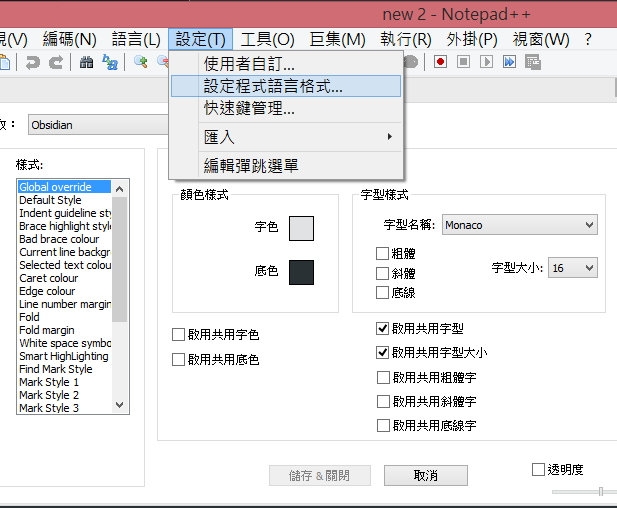Open the 語言(L) menu

tap(136, 39)
